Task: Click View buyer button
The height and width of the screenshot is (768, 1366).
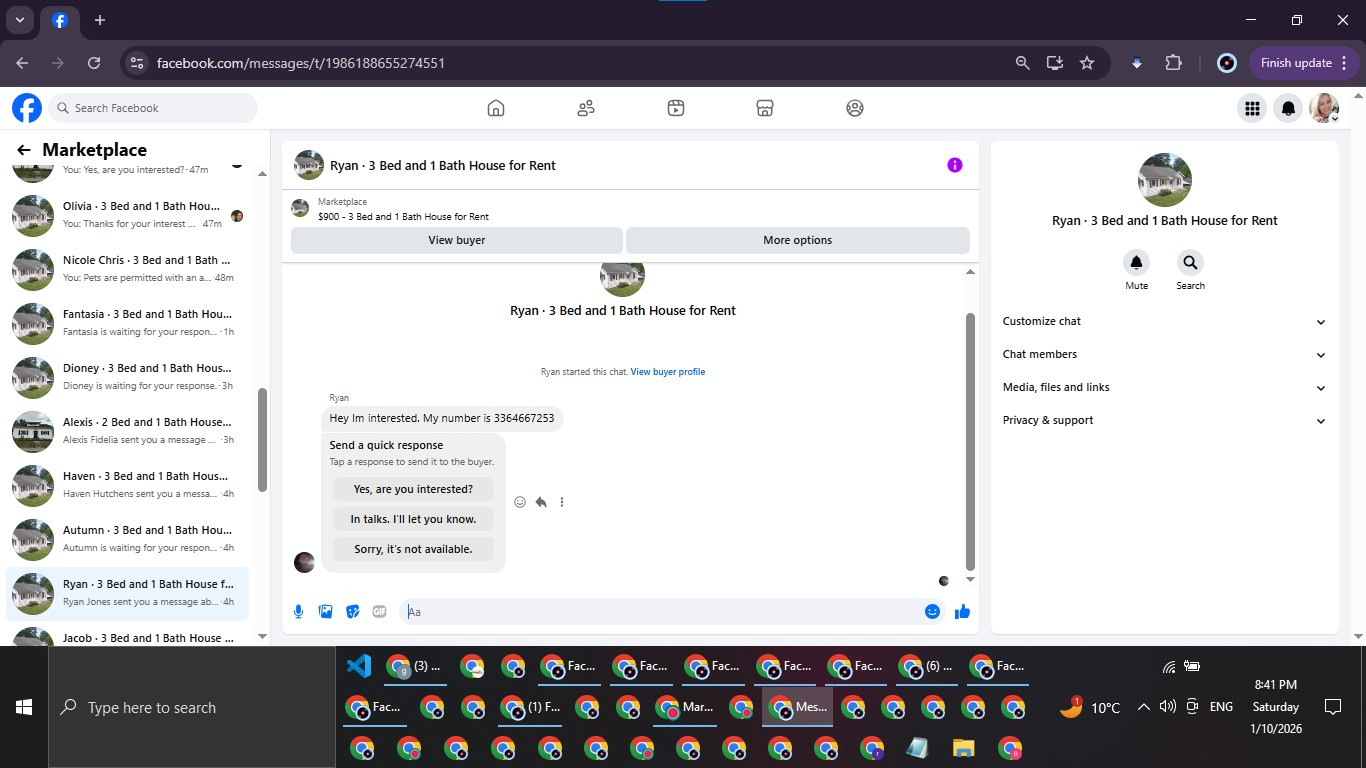Action: pos(457,240)
